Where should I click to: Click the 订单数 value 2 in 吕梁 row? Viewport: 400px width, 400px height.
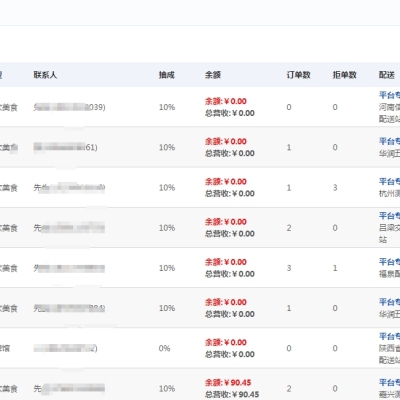289,228
